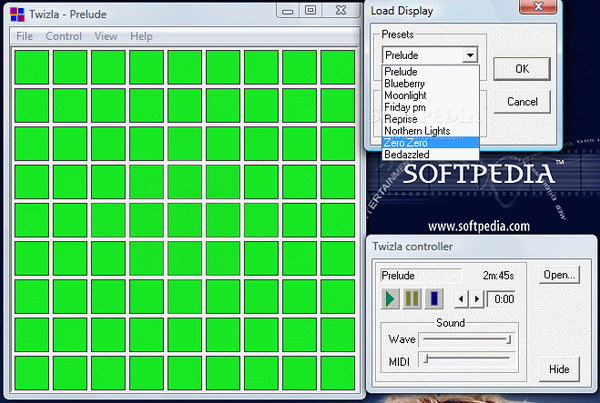Viewport: 600px width, 403px height.
Task: Pause playback in Twizla controller
Action: pyautogui.click(x=412, y=299)
